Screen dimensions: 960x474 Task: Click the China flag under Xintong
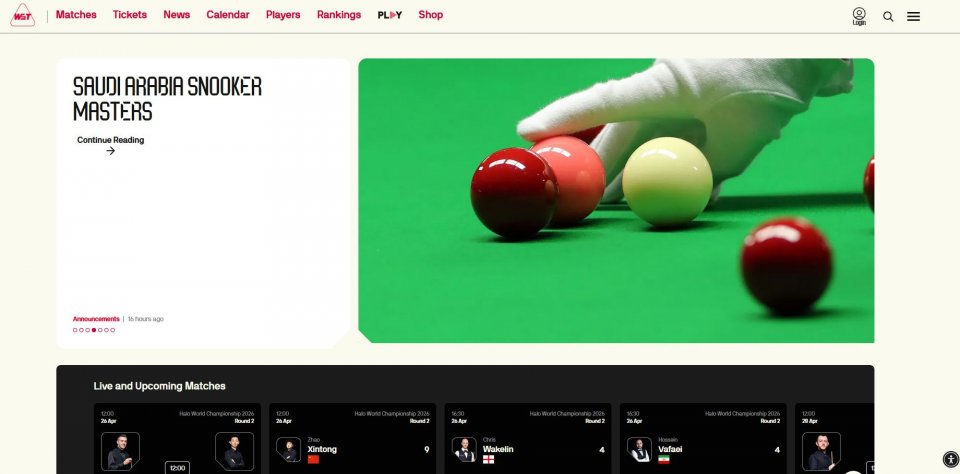click(x=313, y=460)
